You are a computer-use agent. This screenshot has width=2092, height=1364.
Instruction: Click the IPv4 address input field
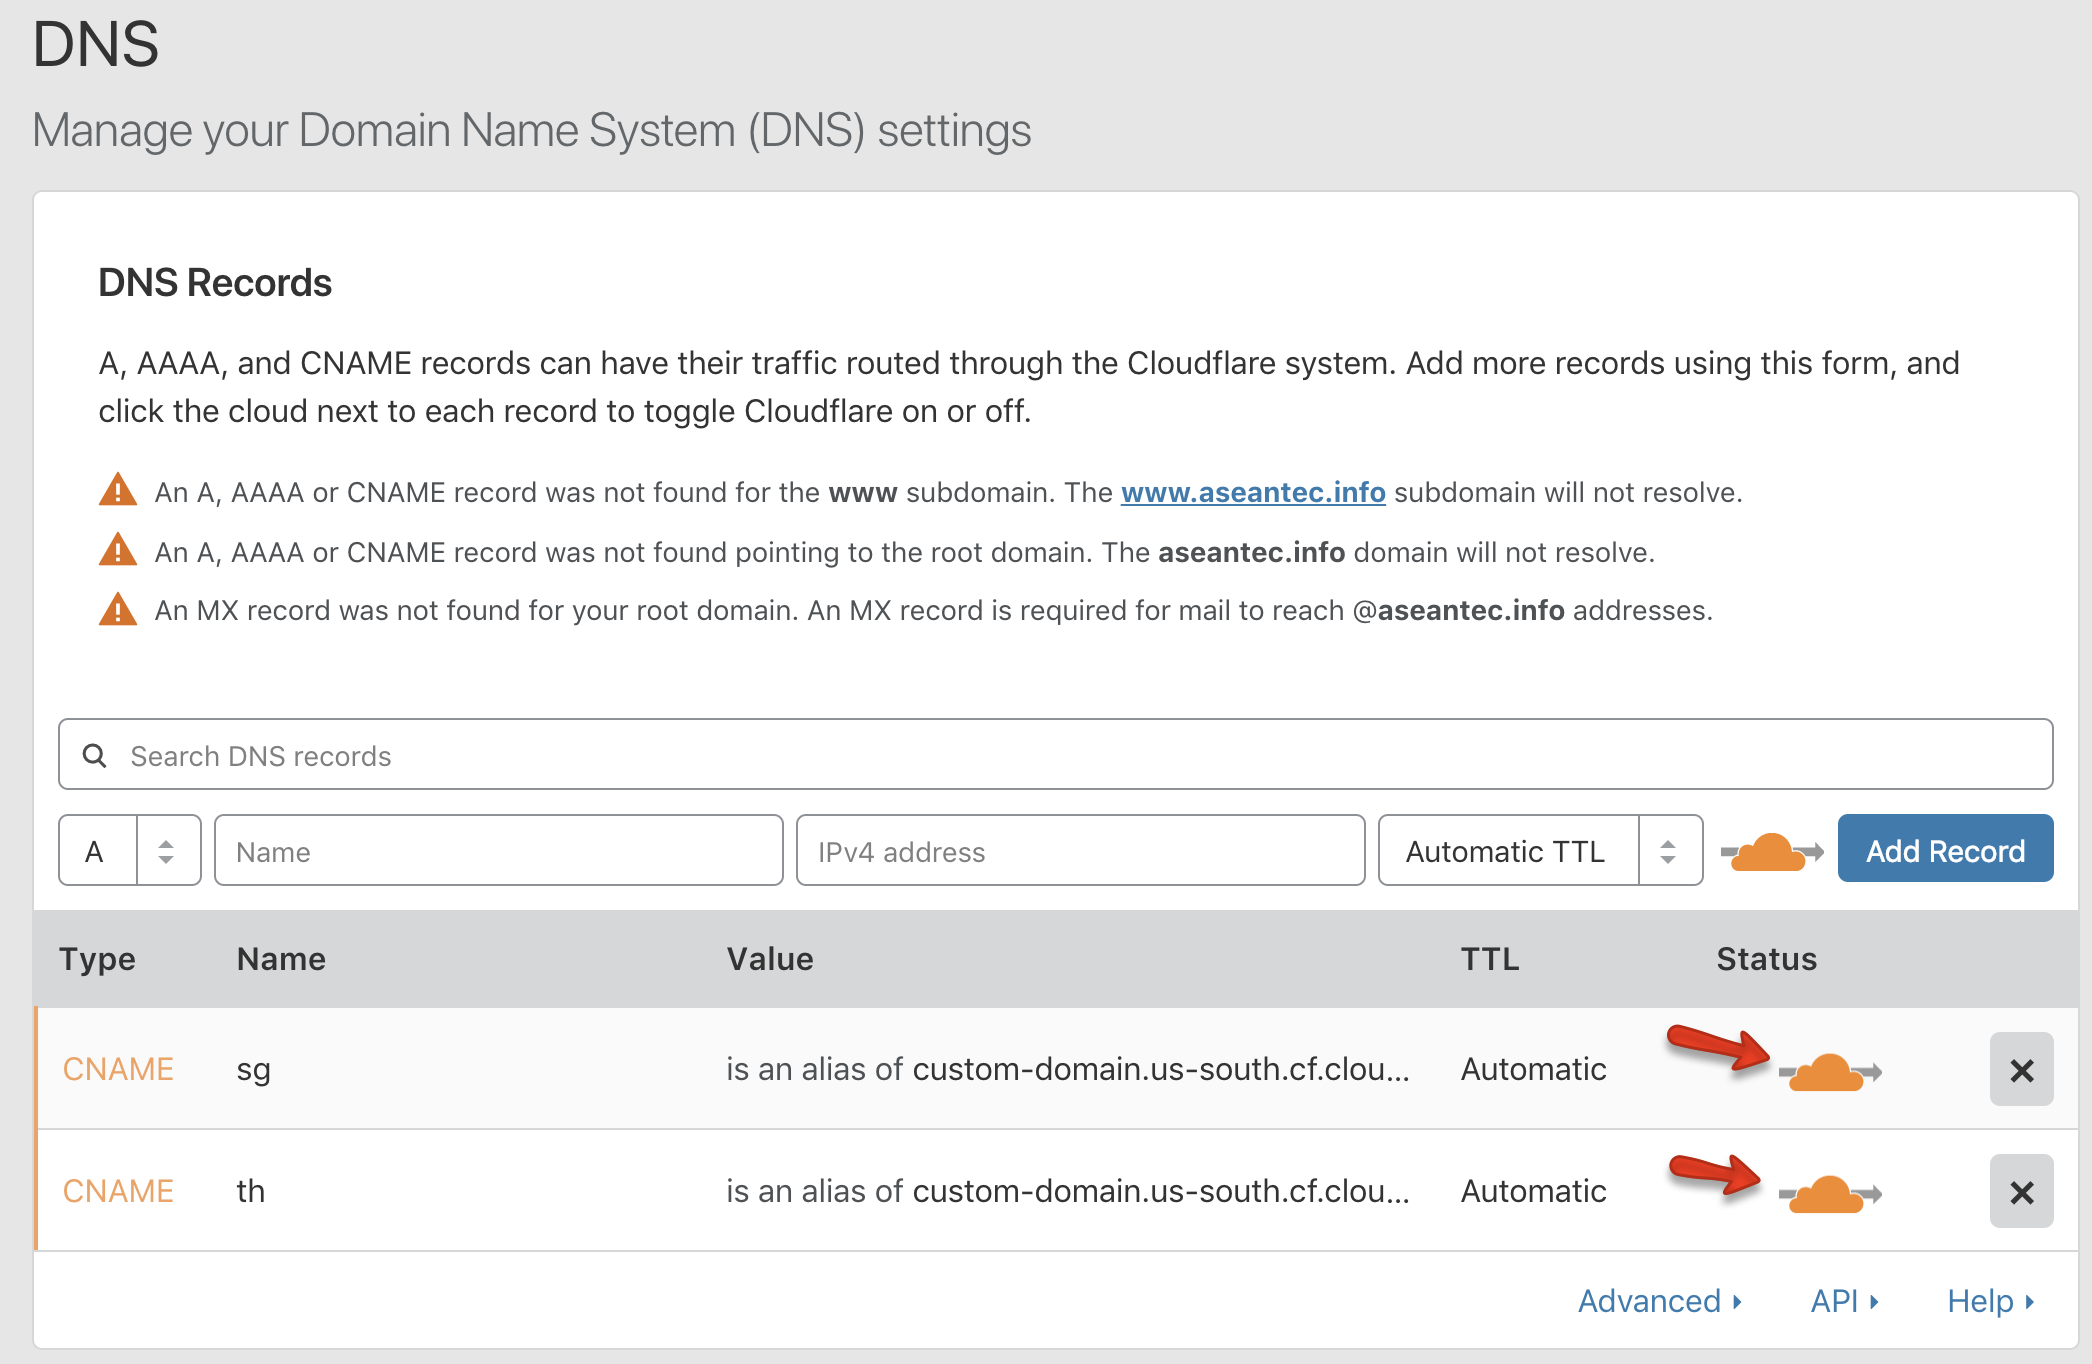[x=1080, y=851]
